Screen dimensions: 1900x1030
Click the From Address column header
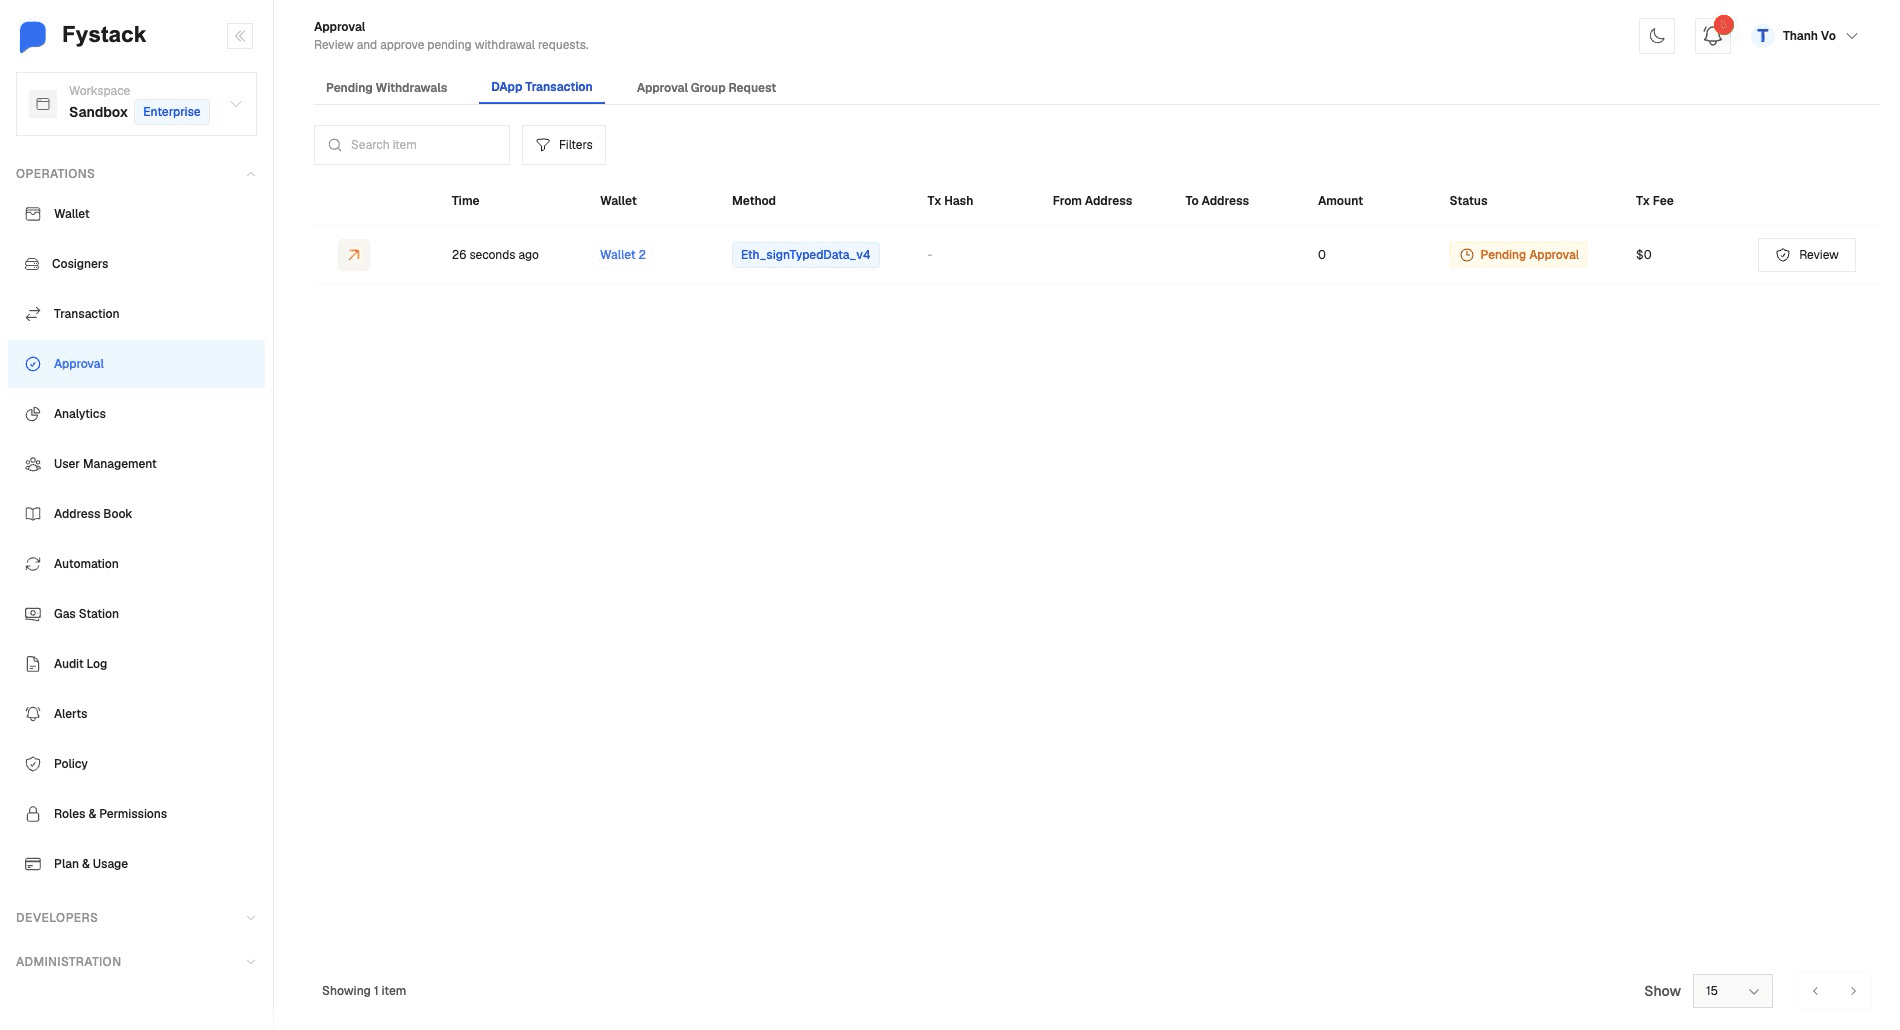coord(1092,201)
